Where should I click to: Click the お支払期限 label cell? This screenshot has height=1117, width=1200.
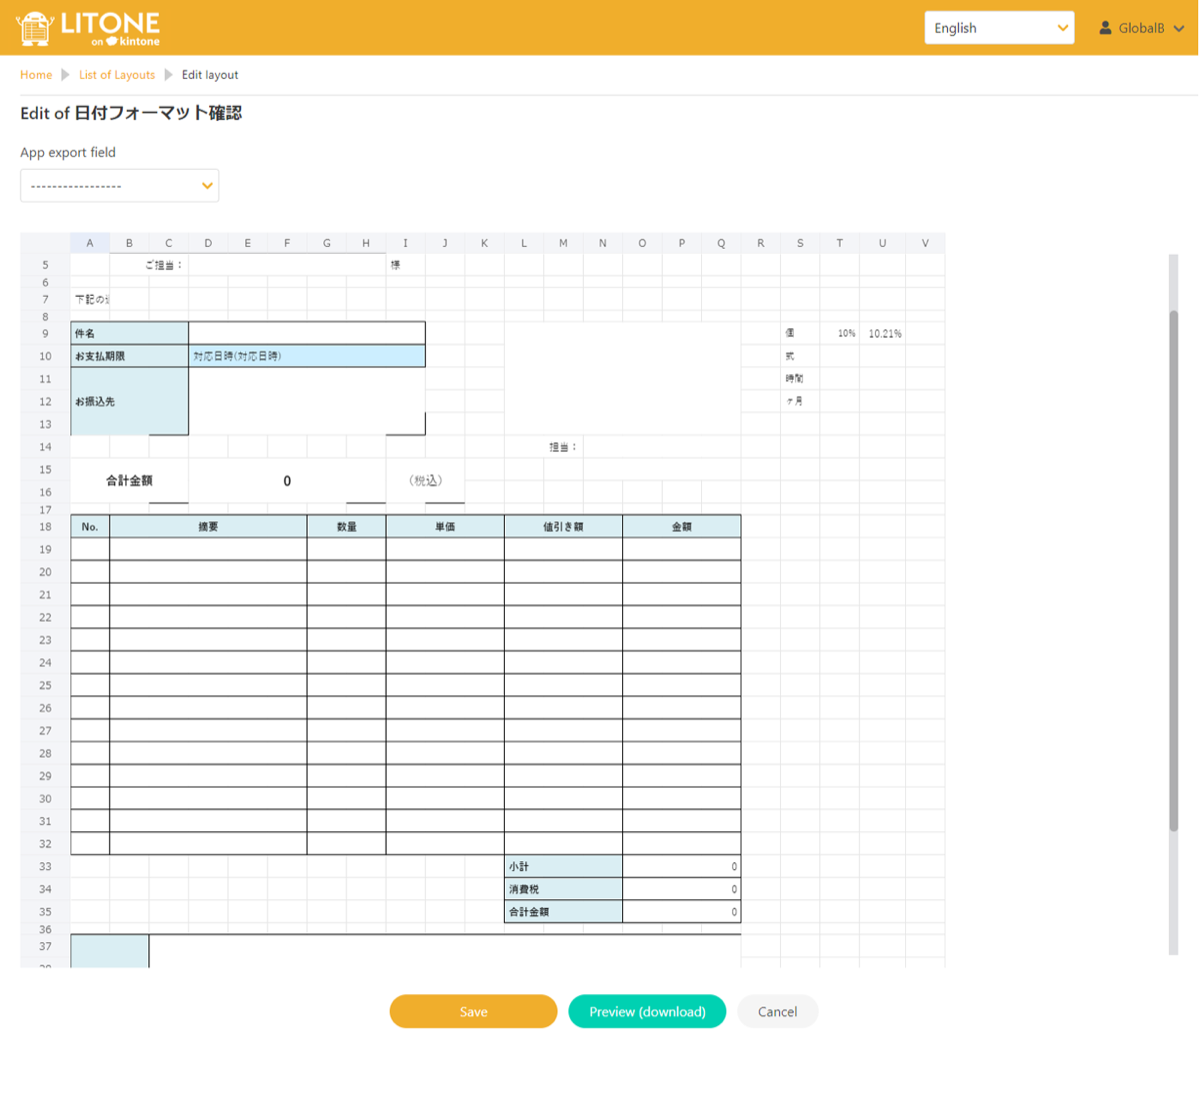[129, 356]
